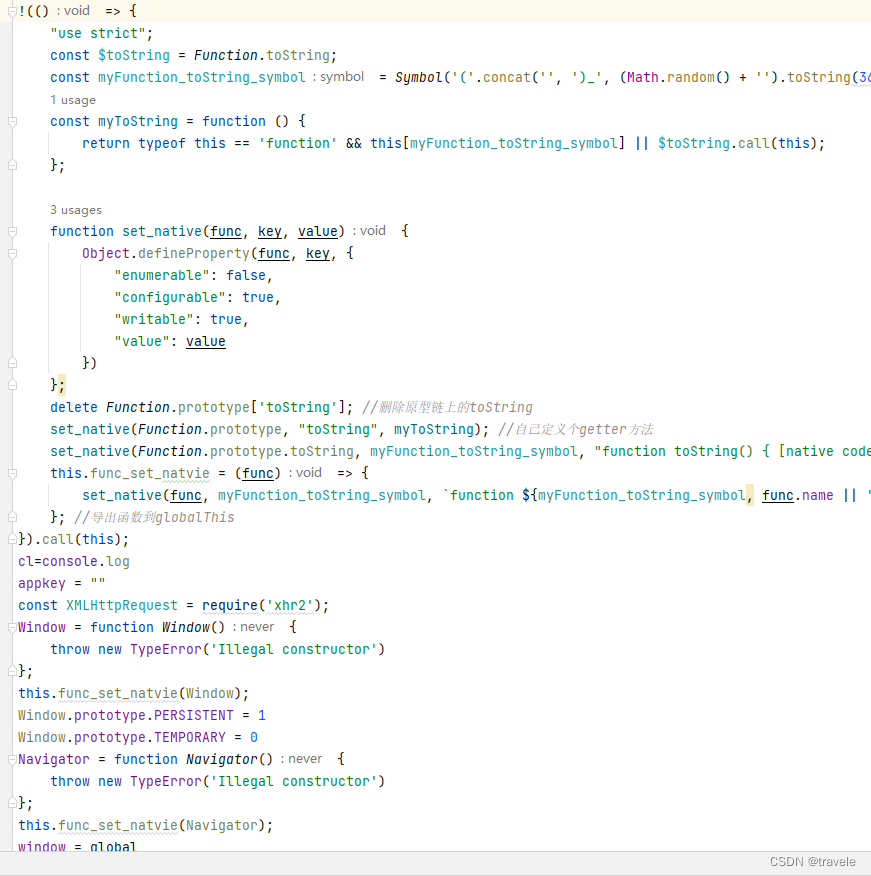This screenshot has height=876, width=871.
Task: Click the ':void' inline return type hint on set_native
Action: click(x=370, y=231)
